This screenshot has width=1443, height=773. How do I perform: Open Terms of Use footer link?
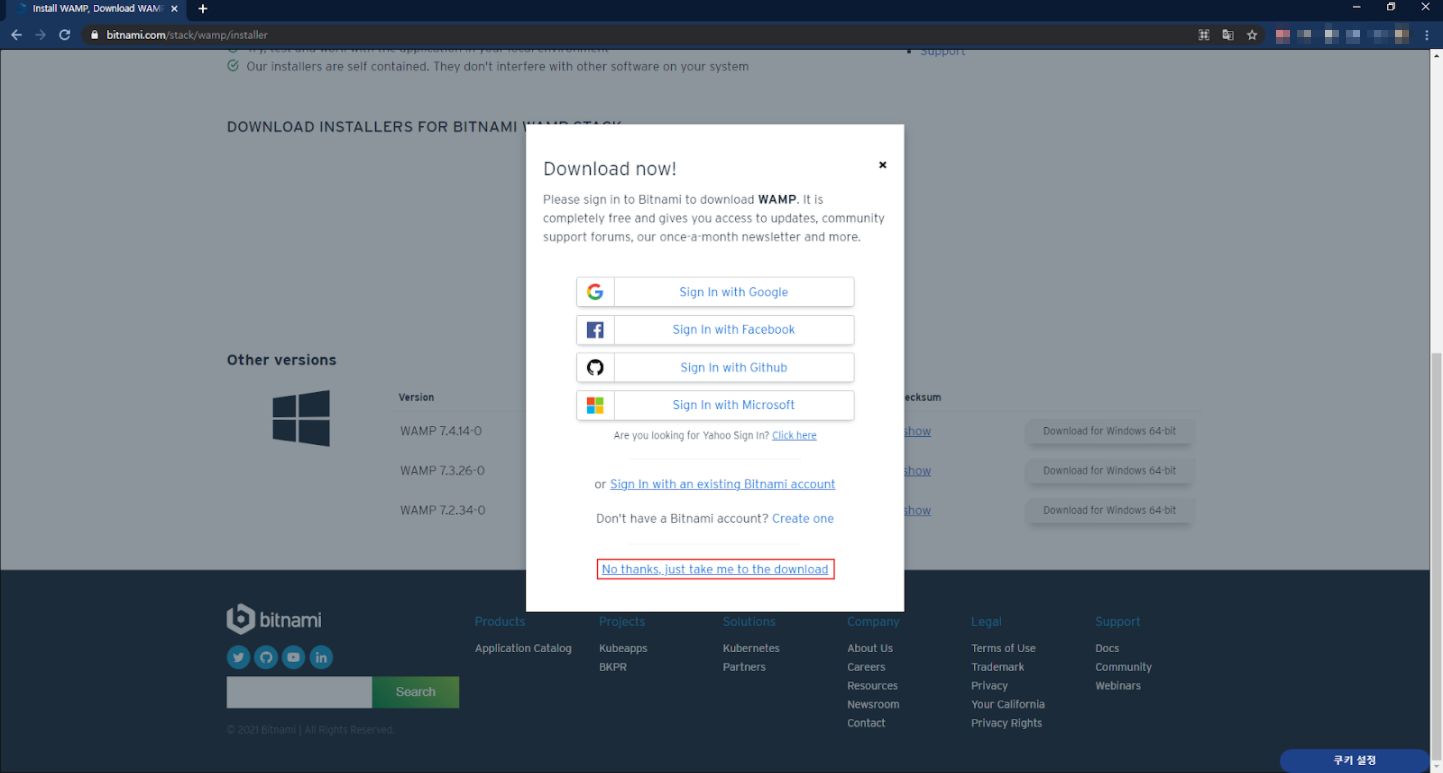[x=1003, y=649]
